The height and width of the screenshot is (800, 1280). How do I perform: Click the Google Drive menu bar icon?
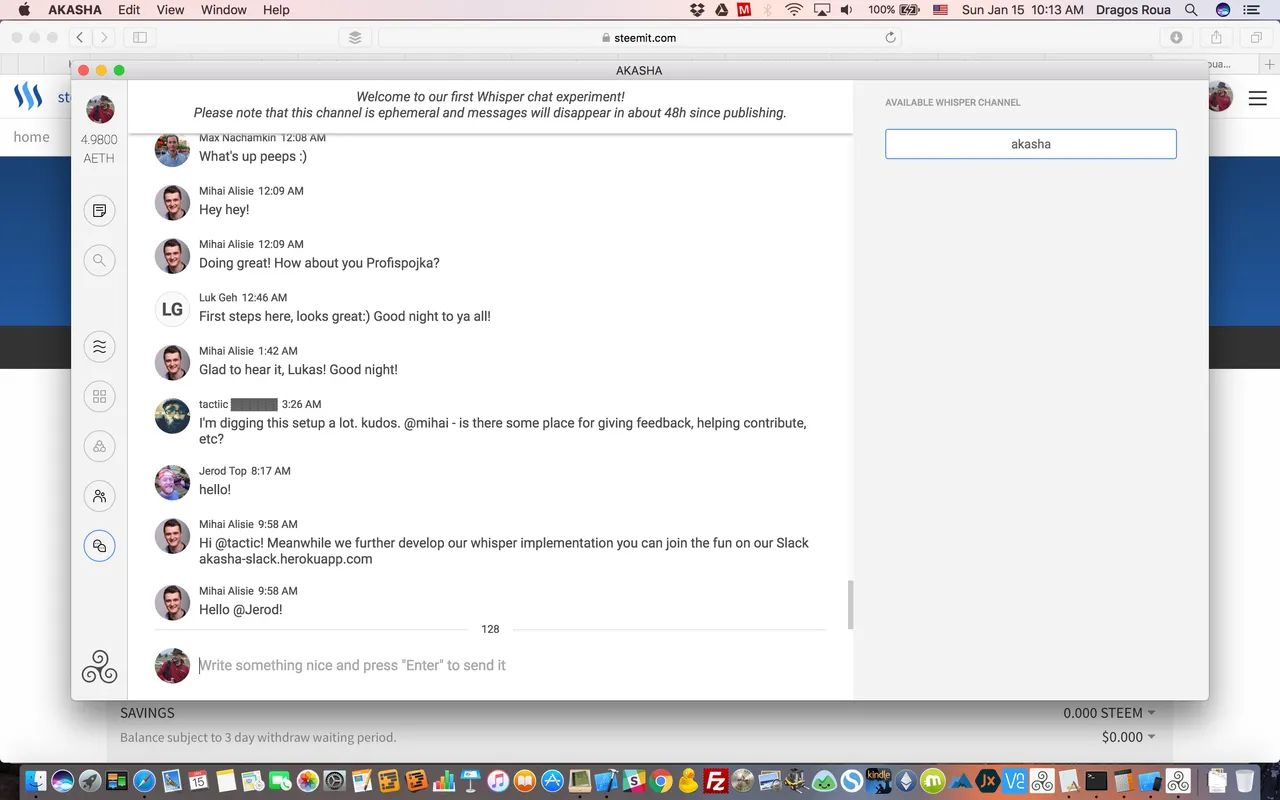[x=721, y=10]
